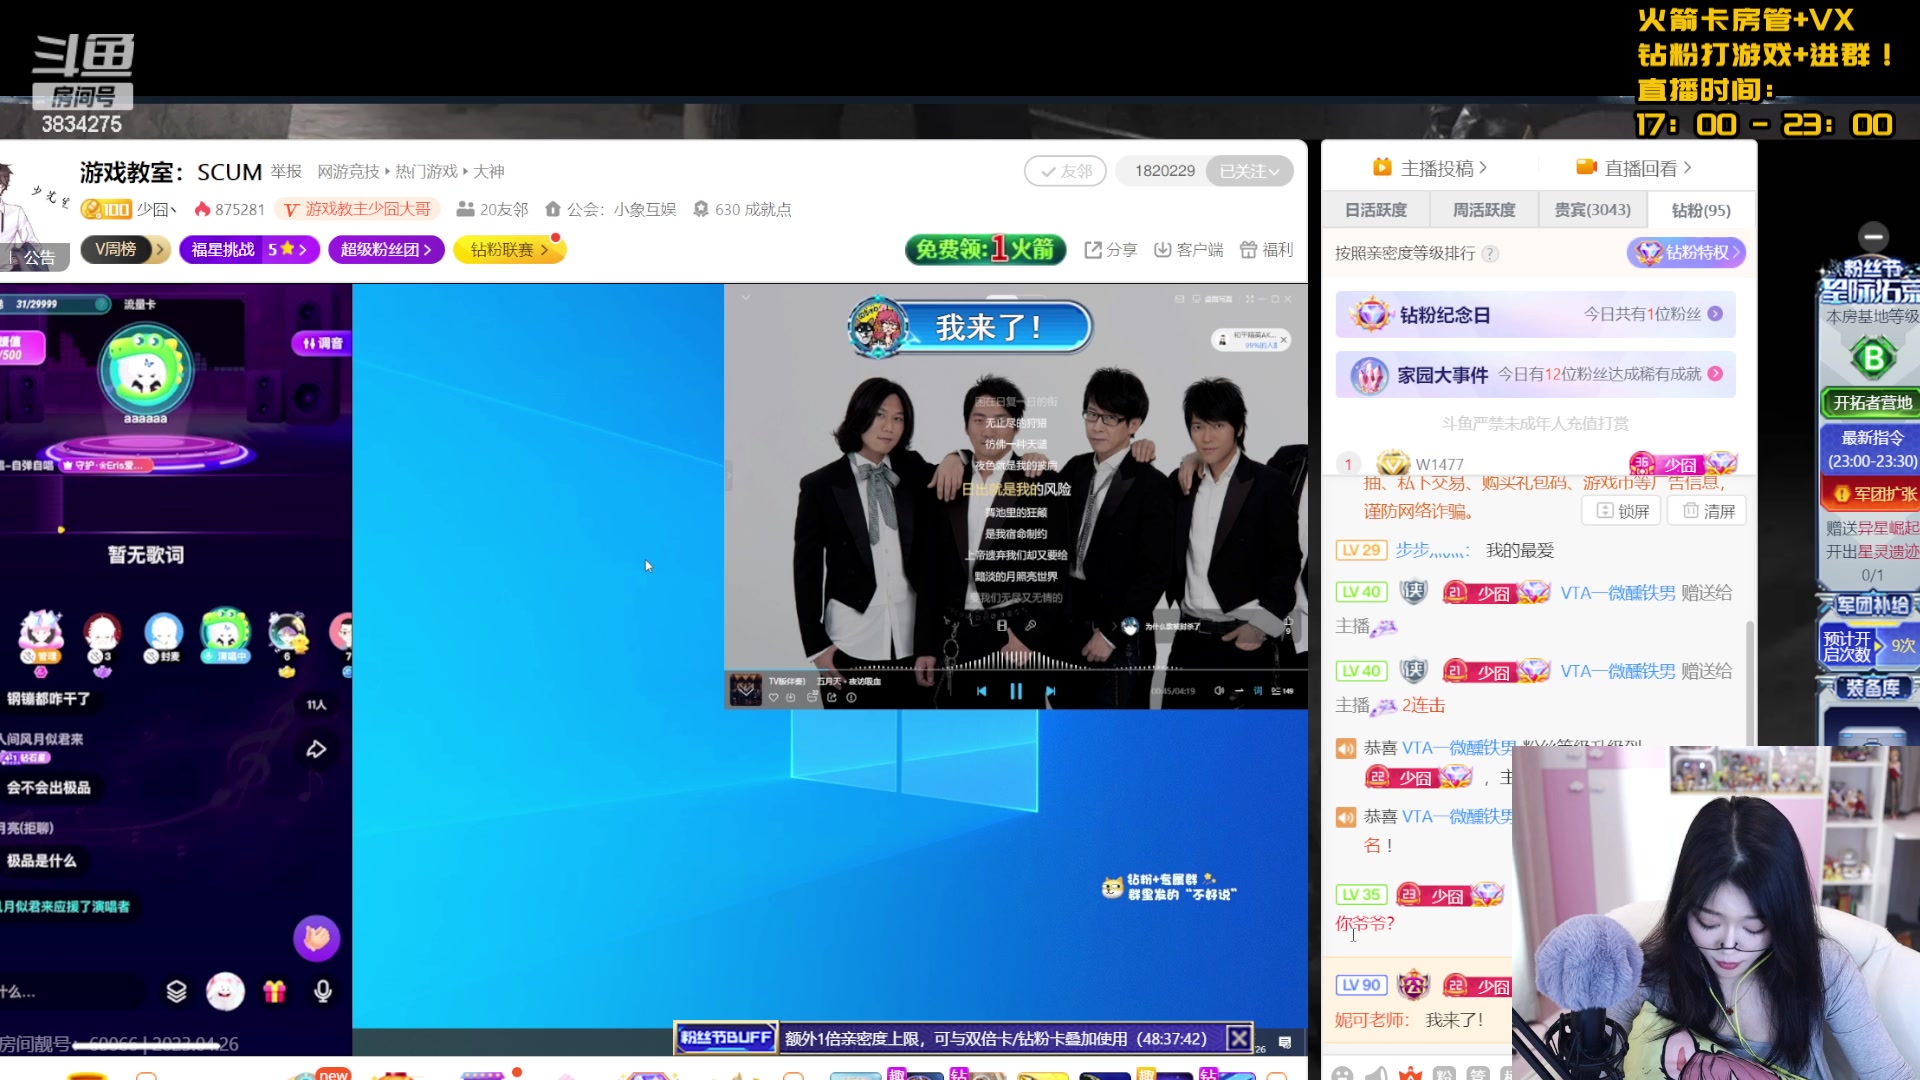Click the MV film icon over lyrics

pyautogui.click(x=1002, y=626)
